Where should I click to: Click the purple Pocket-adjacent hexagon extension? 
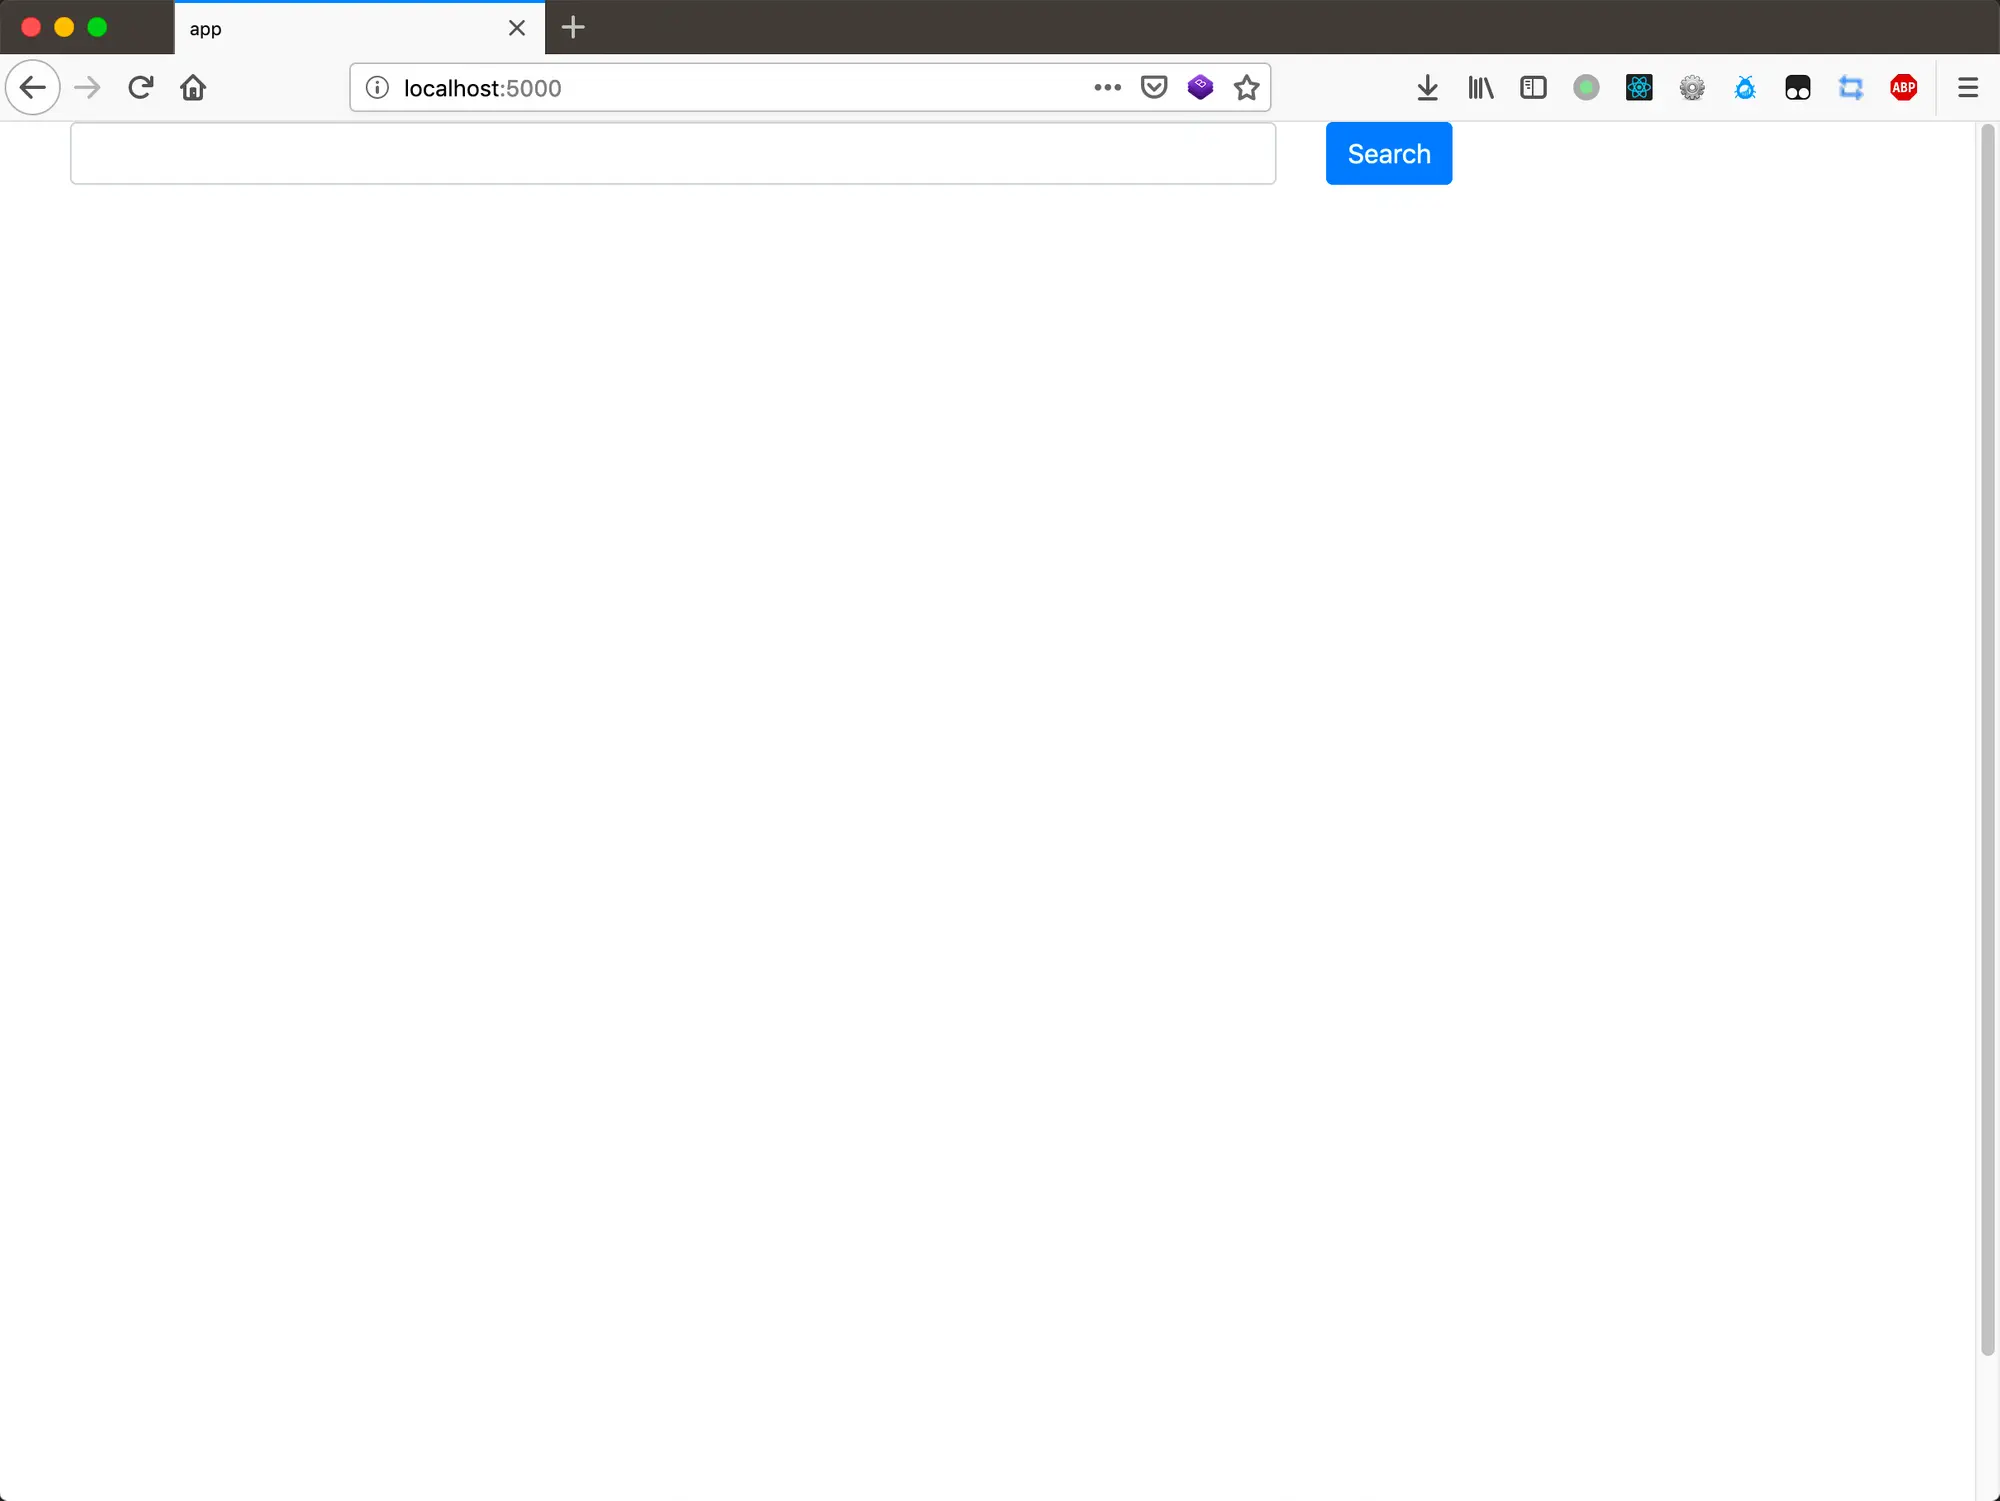pos(1199,87)
